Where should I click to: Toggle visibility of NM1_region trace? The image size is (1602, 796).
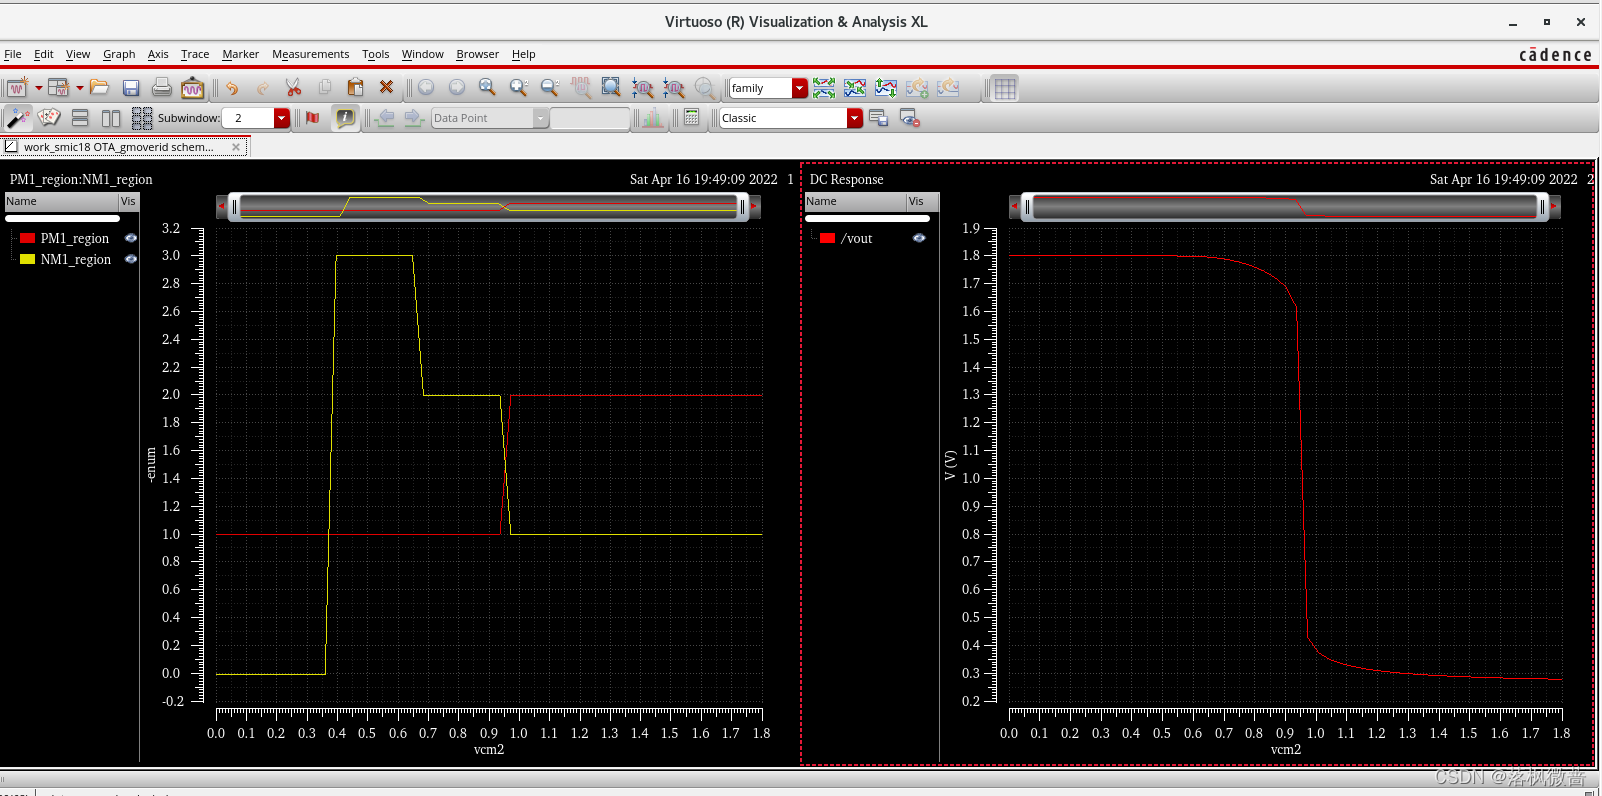point(130,259)
